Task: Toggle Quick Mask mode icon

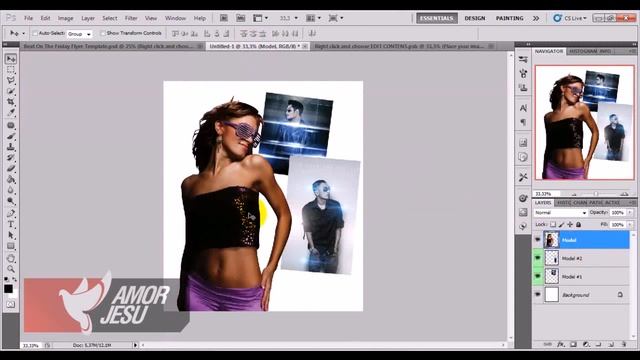Action: 11,304
